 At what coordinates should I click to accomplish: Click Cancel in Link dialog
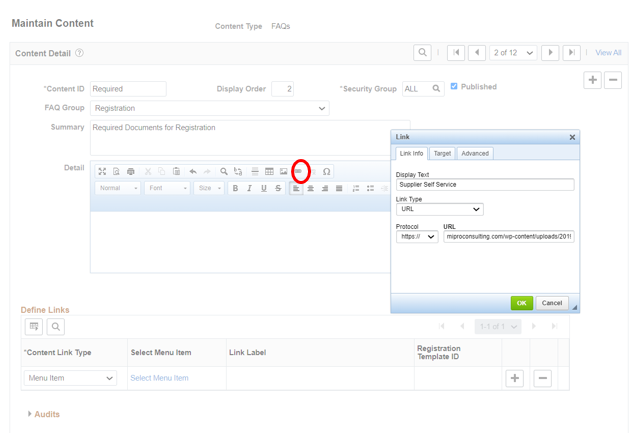[552, 303]
